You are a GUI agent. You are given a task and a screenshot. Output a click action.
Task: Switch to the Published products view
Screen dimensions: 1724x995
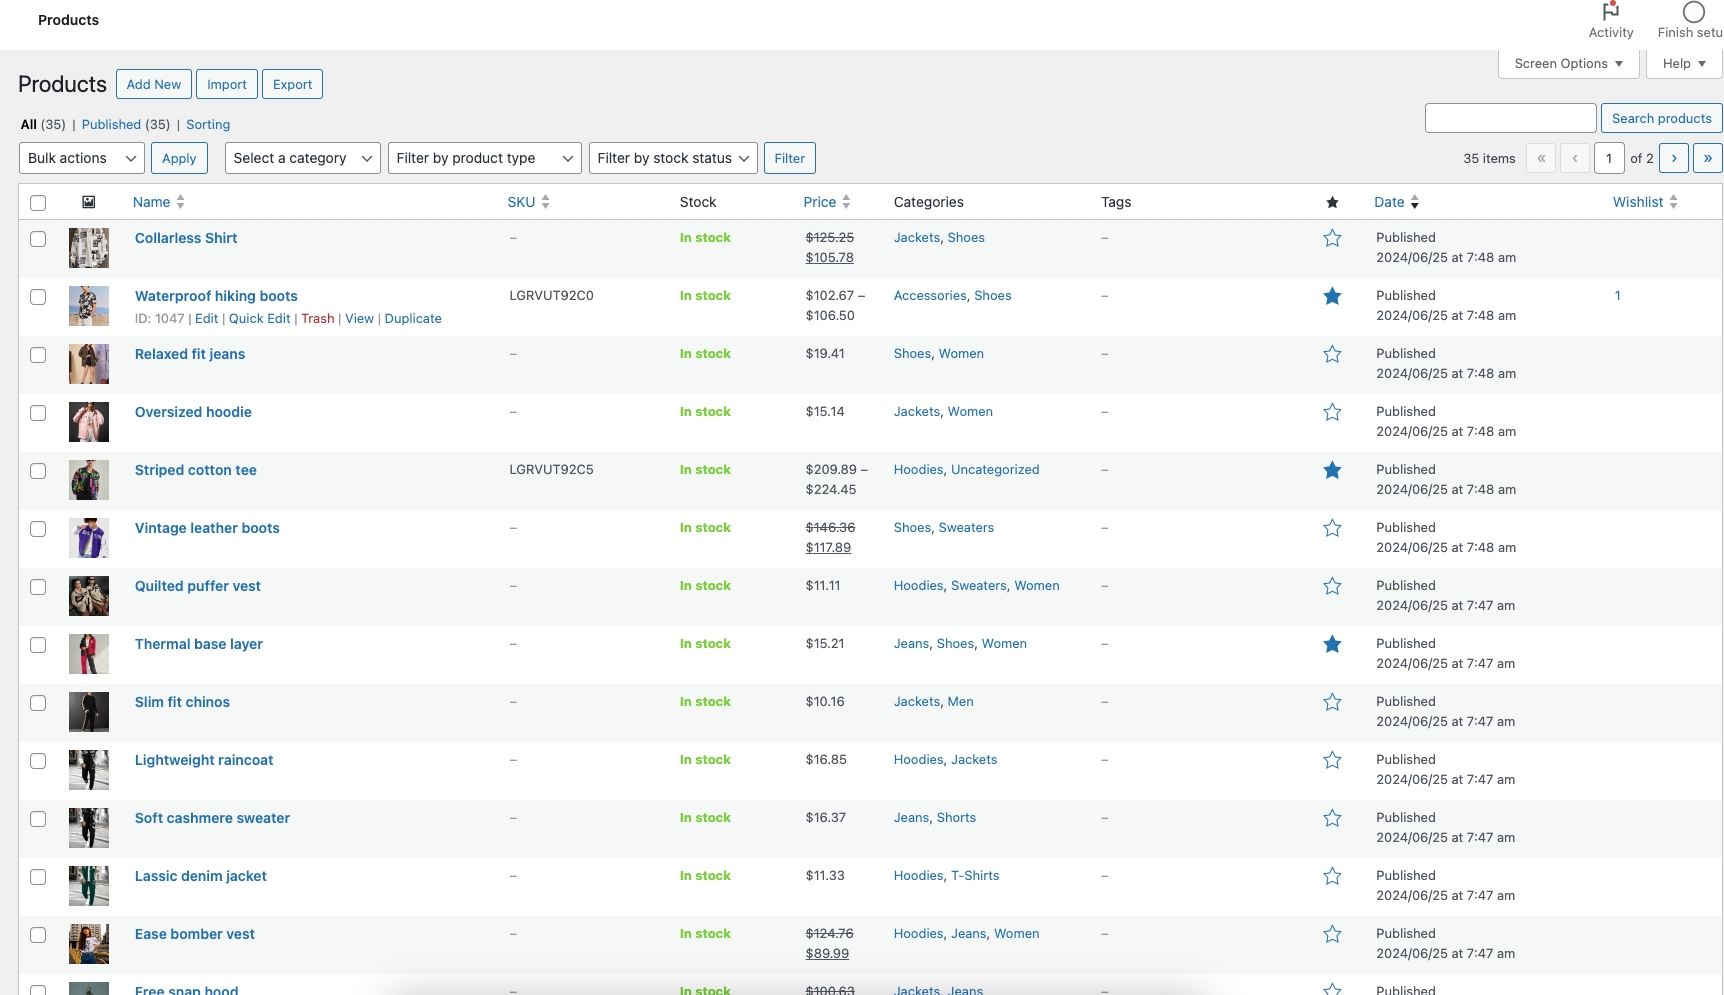[x=111, y=124]
